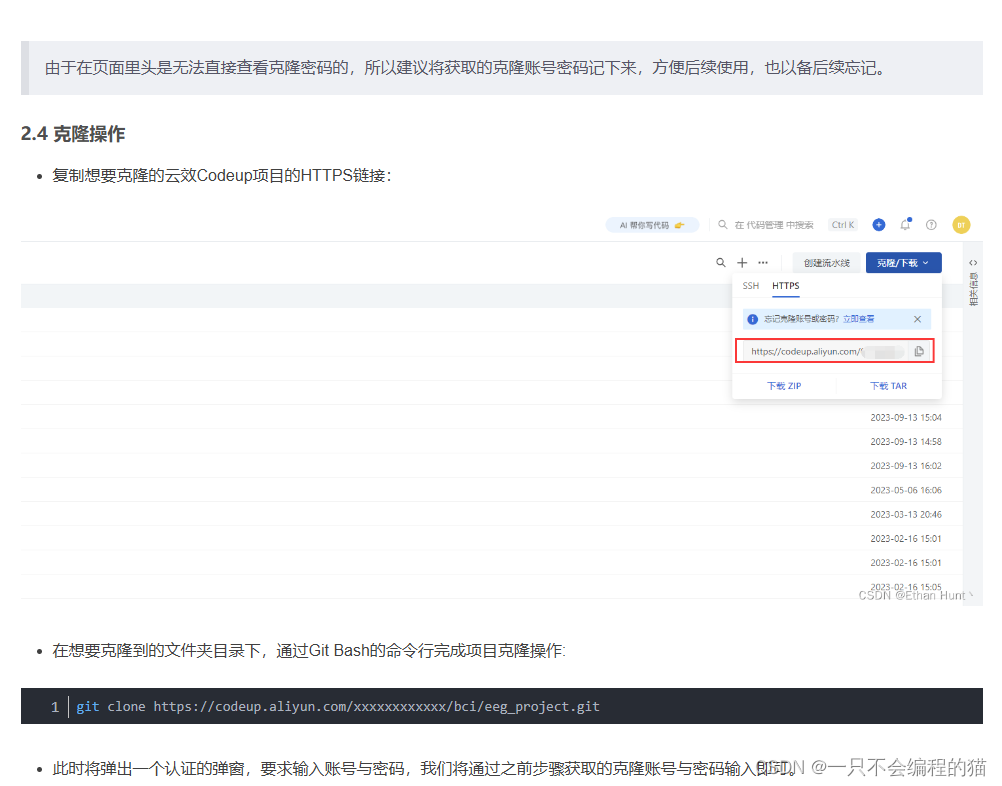
Task: Open the notifications bell icon
Action: click(x=906, y=224)
